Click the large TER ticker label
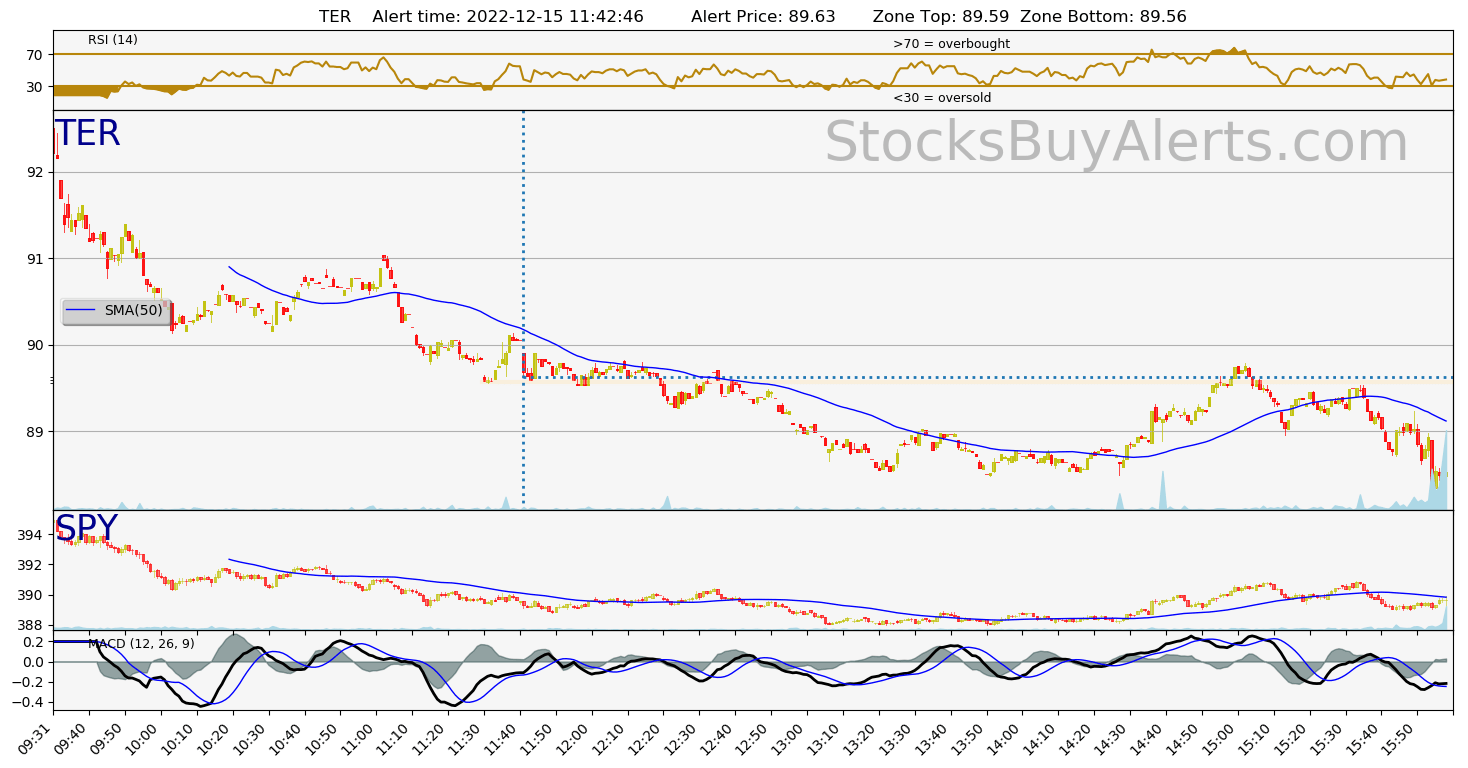Viewport: 1468px width, 768px height. [87, 134]
